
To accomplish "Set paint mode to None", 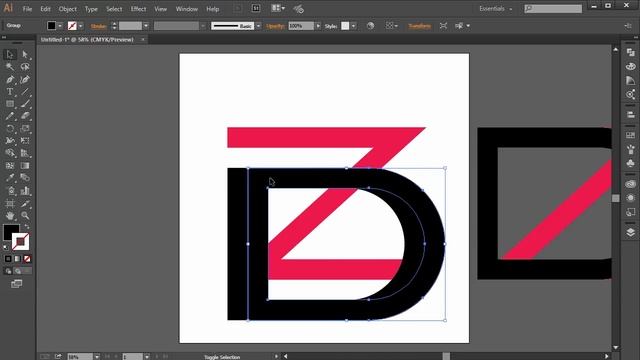I will pyautogui.click(x=27, y=259).
